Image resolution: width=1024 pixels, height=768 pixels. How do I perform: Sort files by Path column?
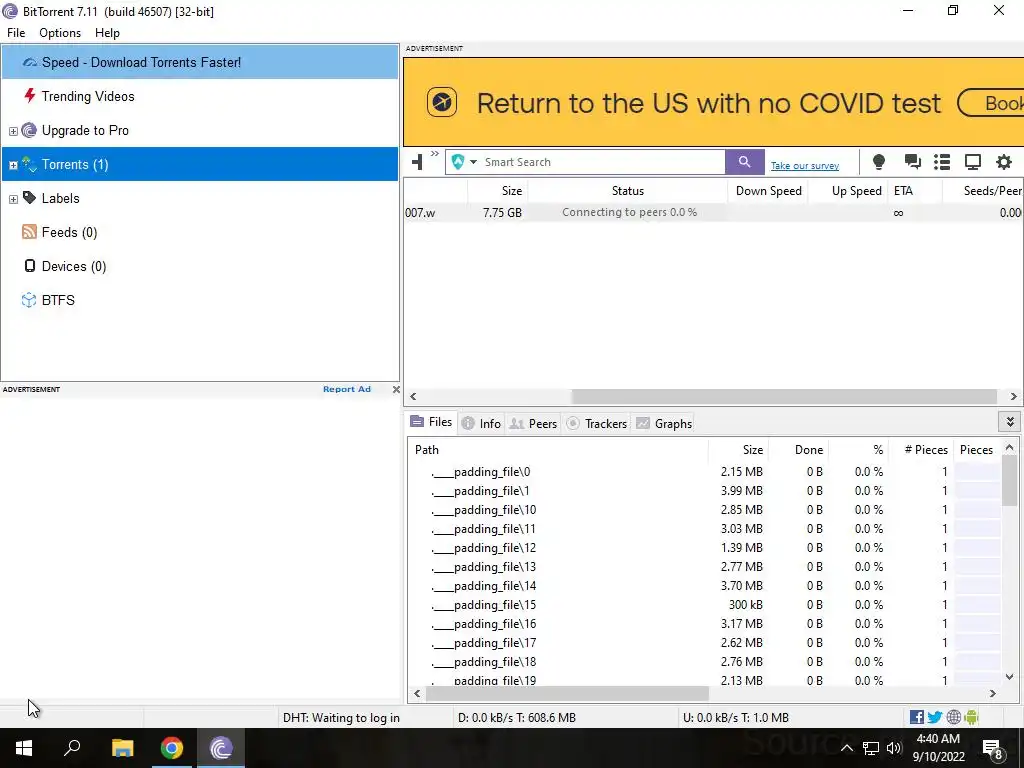click(558, 449)
